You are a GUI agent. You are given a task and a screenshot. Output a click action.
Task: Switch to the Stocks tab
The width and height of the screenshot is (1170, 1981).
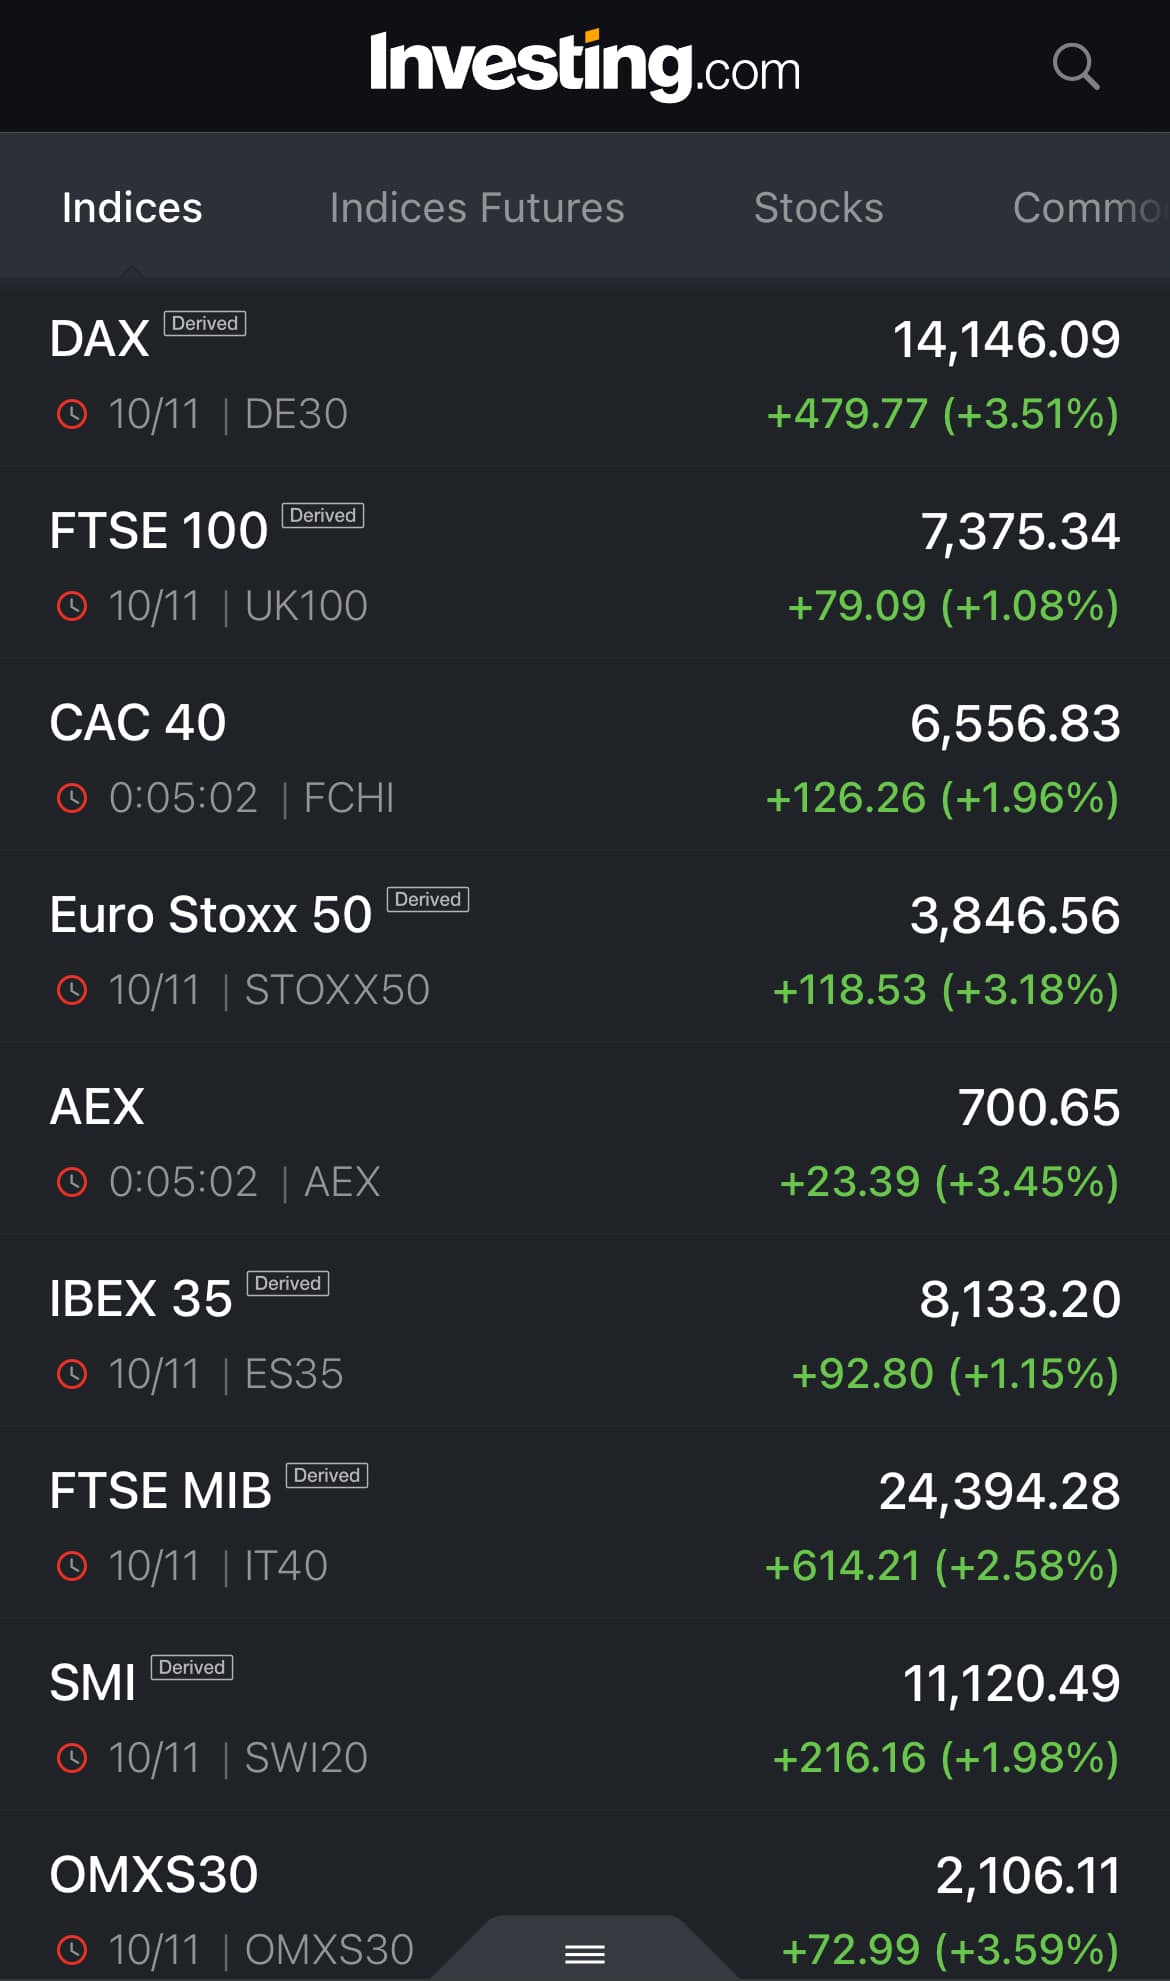click(818, 208)
